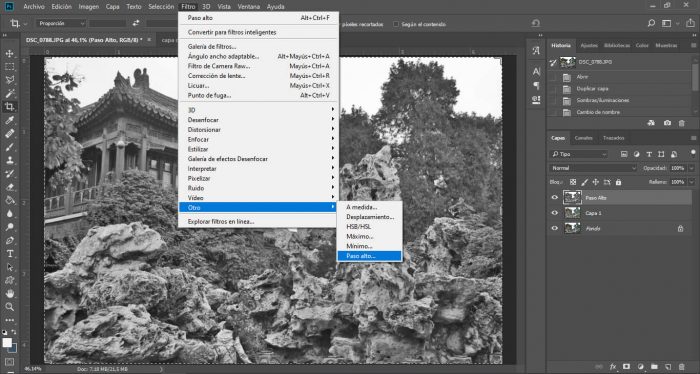Select the Eraser tool
The image size is (700, 374).
9,187
